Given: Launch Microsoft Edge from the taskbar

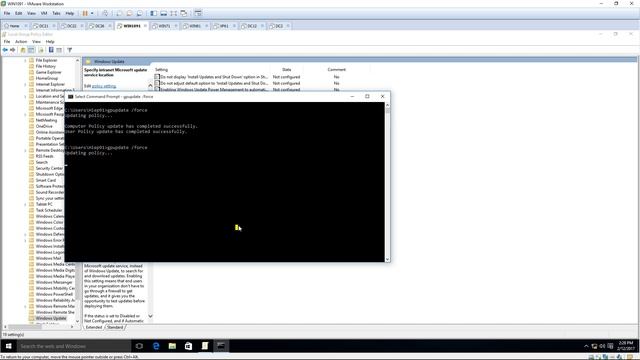Looking at the screenshot, I should 156,346.
